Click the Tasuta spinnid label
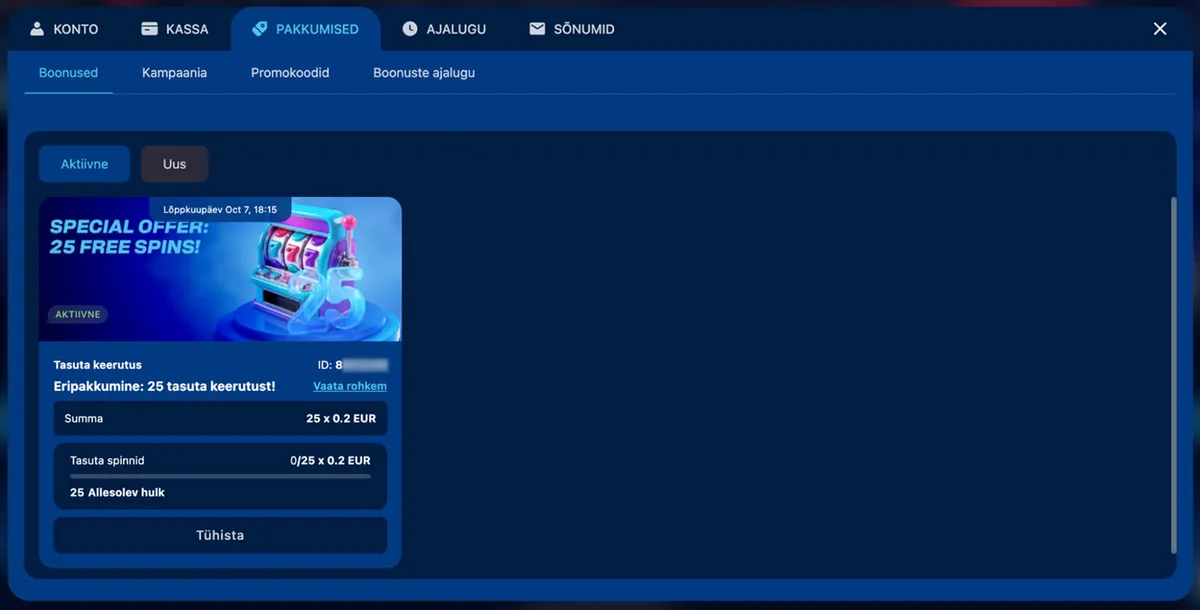Viewport: 1200px width, 610px height. pyautogui.click(x=107, y=461)
